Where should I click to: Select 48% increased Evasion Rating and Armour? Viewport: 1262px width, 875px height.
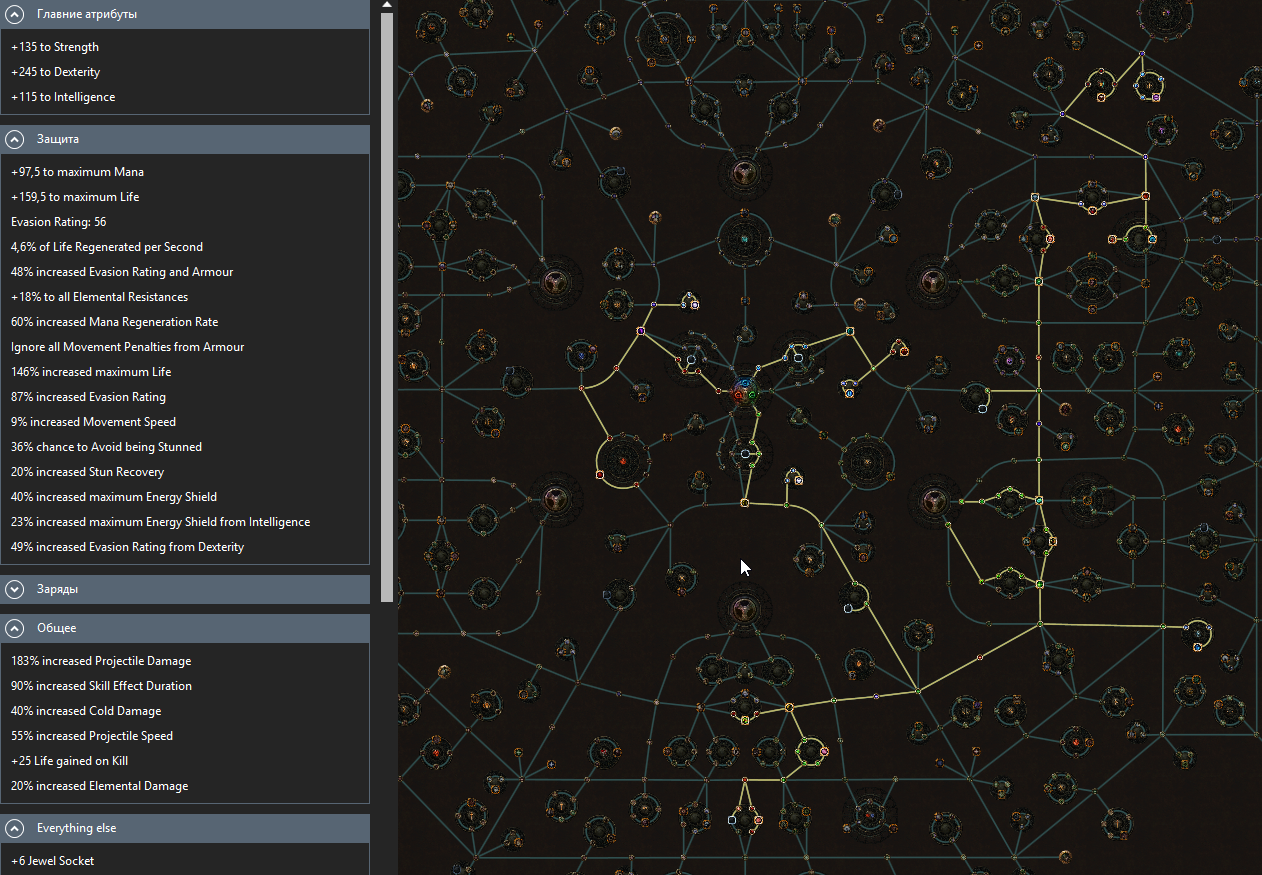point(122,272)
